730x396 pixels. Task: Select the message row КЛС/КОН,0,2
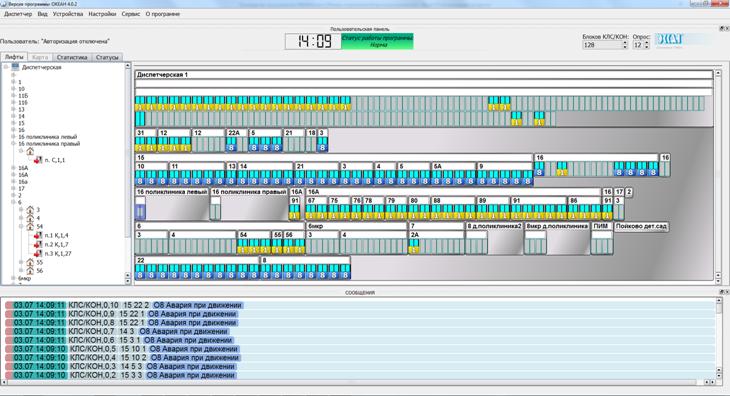(360, 375)
